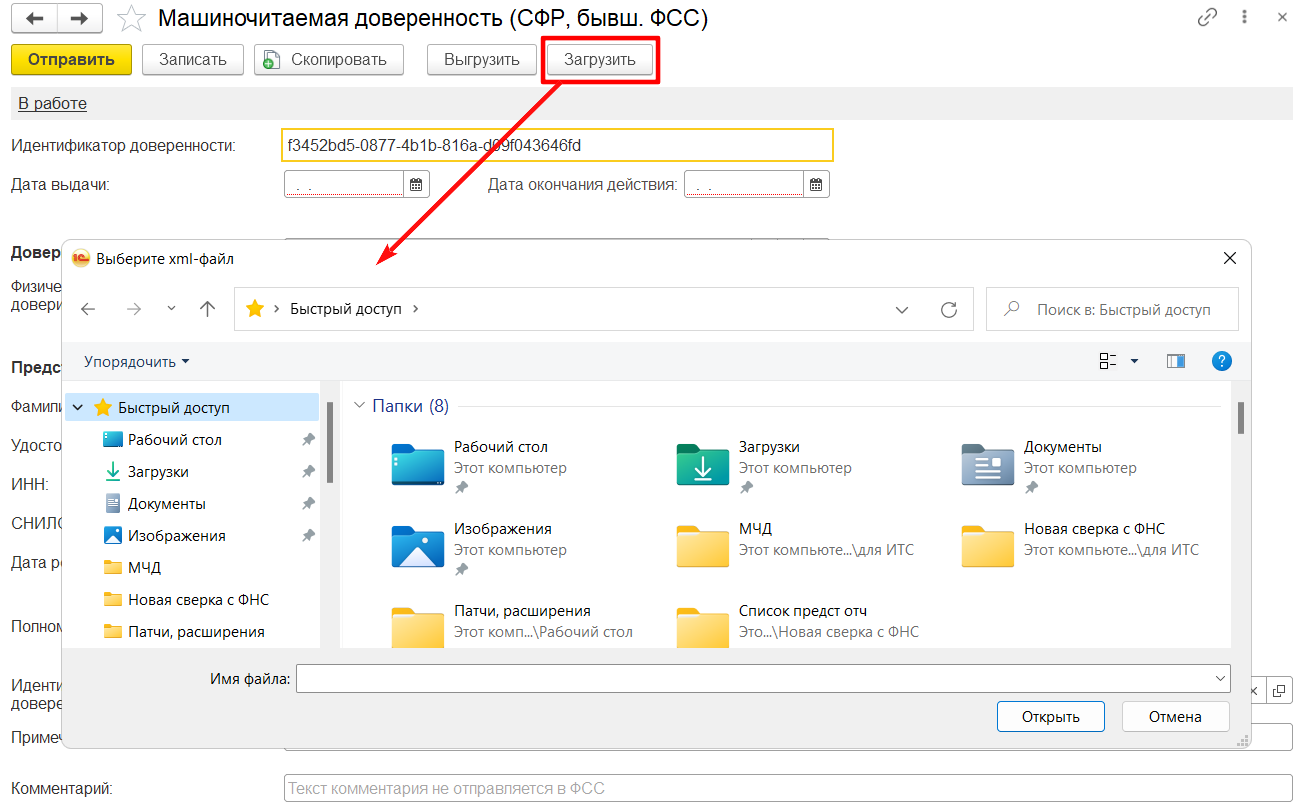Click the Выгрузить button

[x=482, y=59]
